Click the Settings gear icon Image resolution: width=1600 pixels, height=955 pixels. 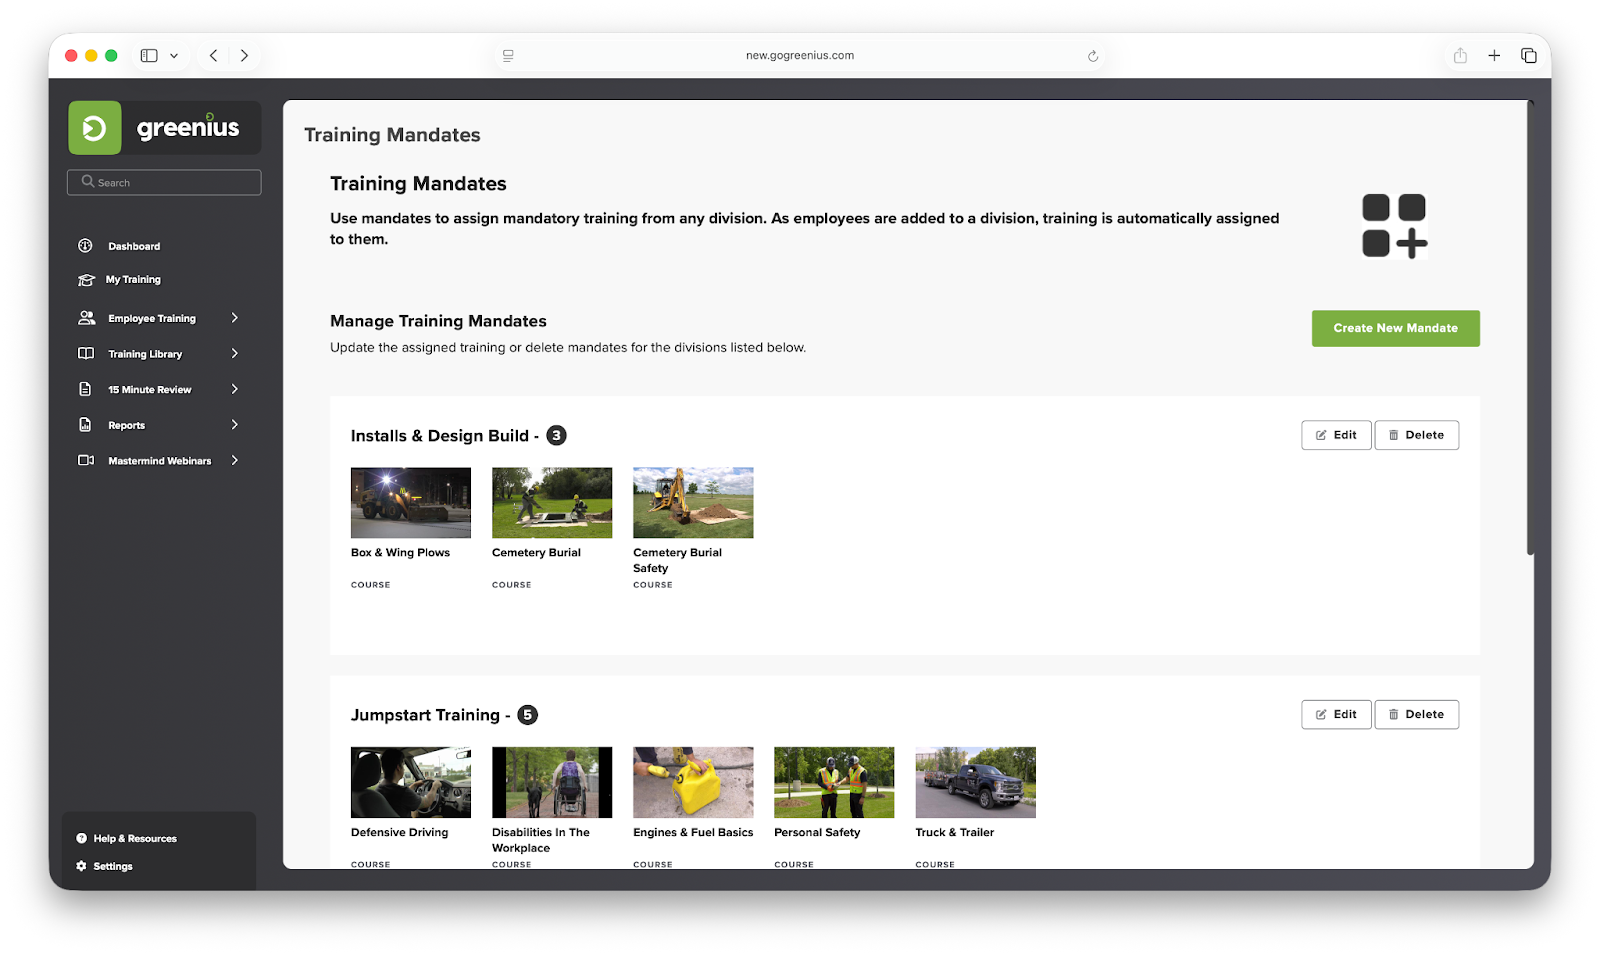coord(82,866)
